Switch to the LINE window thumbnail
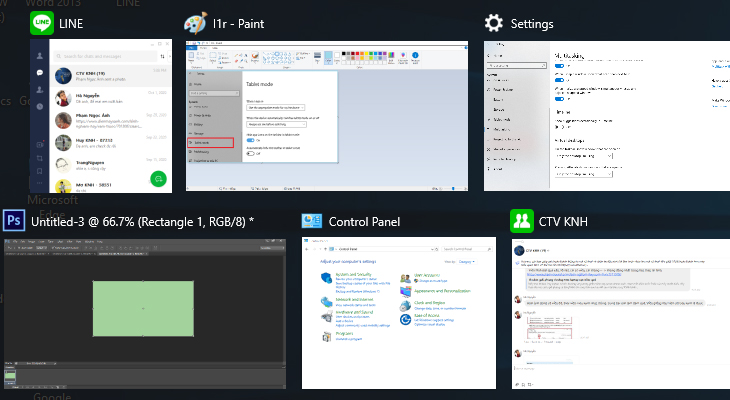 pyautogui.click(x=101, y=116)
